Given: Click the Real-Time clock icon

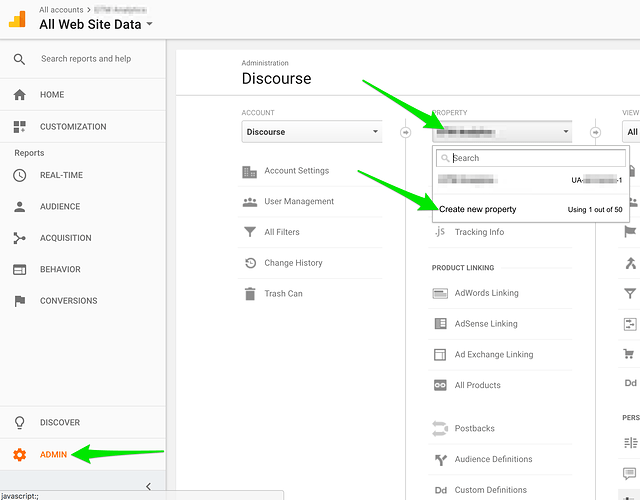Looking at the screenshot, I should click(20, 175).
